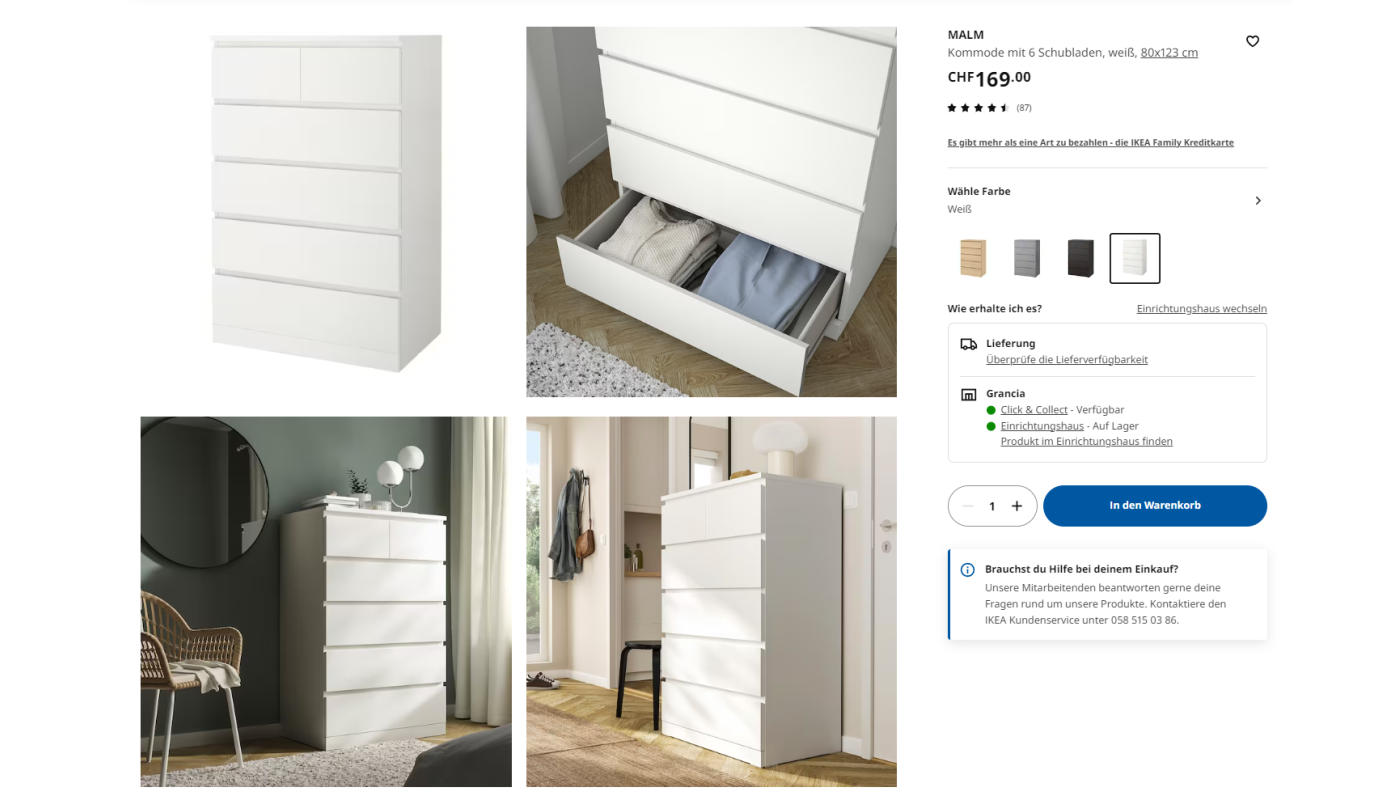Select the white color swatch
The width and height of the screenshot is (1400, 800).
coord(1135,258)
